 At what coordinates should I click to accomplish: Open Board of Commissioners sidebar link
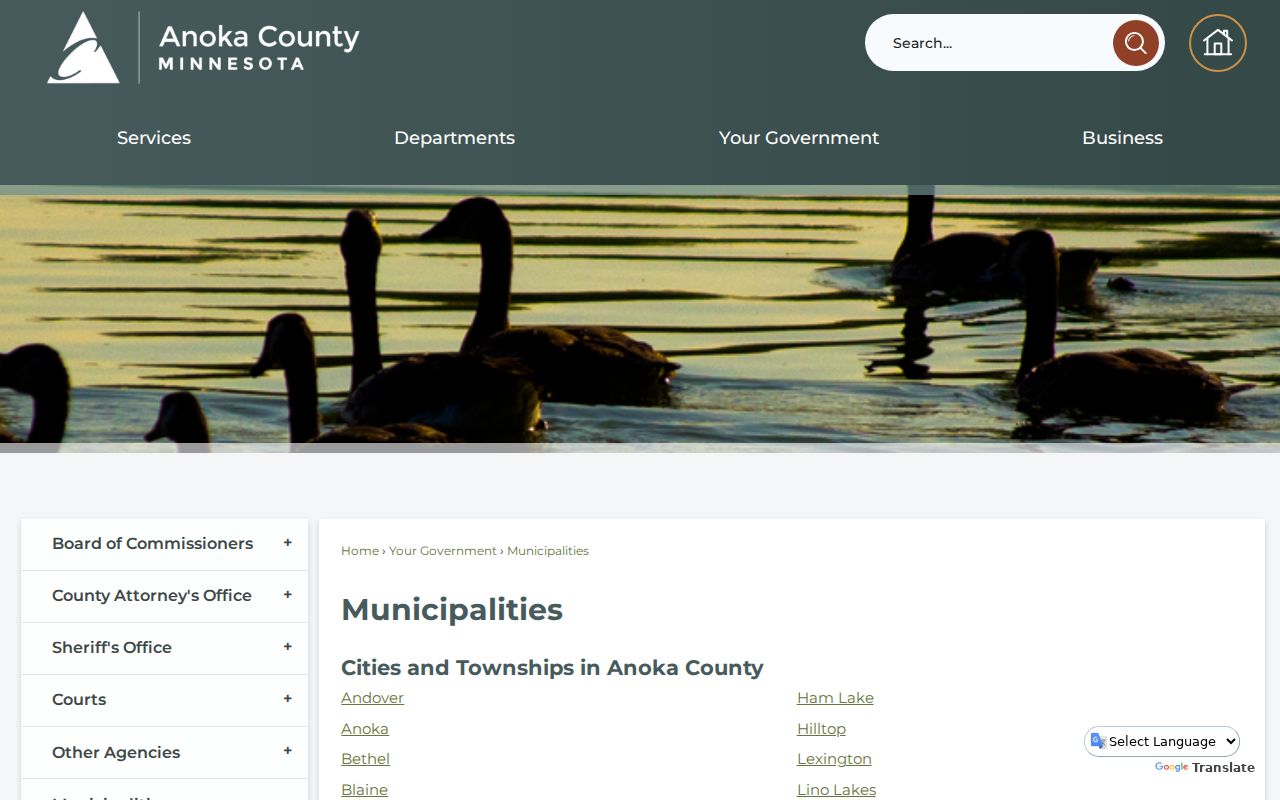[x=152, y=543]
